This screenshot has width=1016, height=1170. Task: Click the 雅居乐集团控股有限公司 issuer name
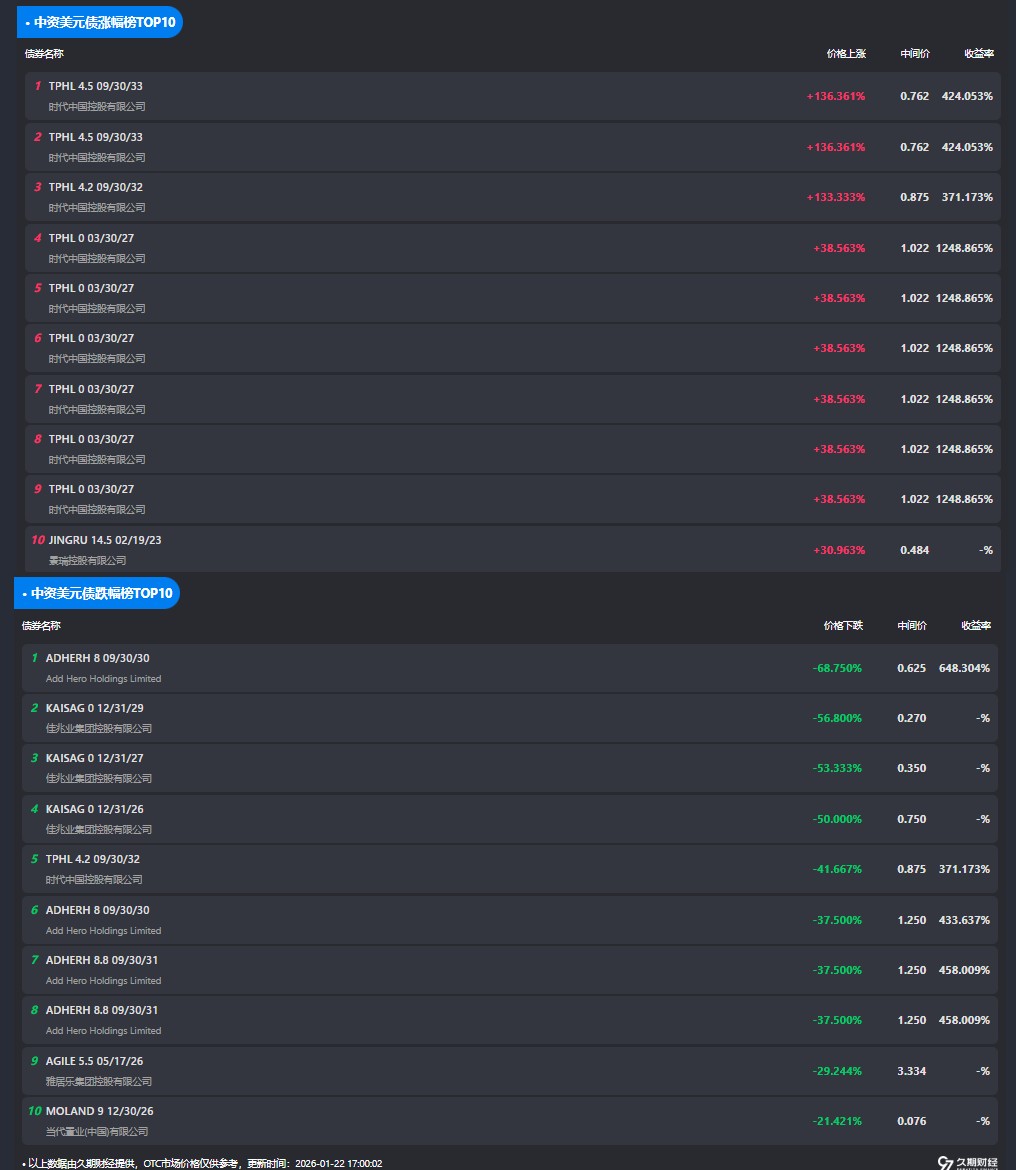click(99, 1082)
